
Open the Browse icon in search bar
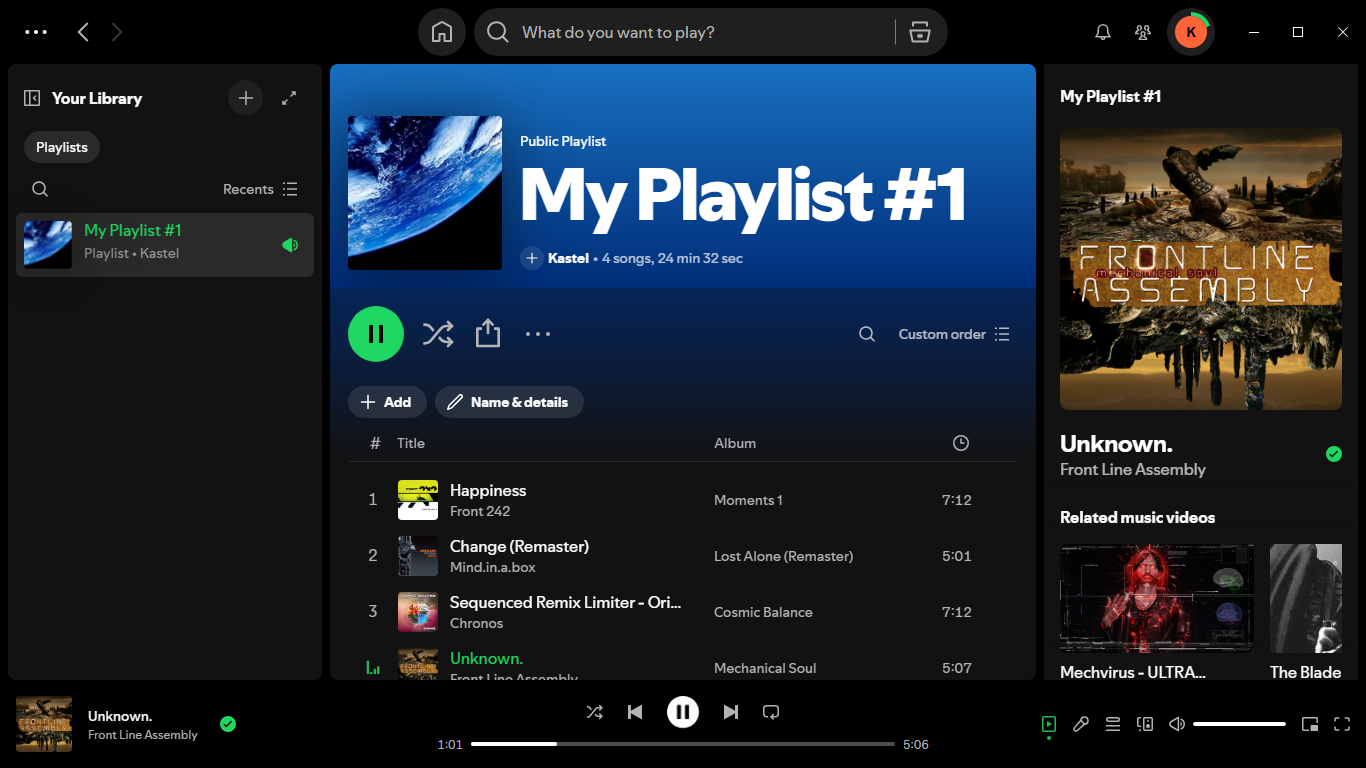tap(920, 32)
